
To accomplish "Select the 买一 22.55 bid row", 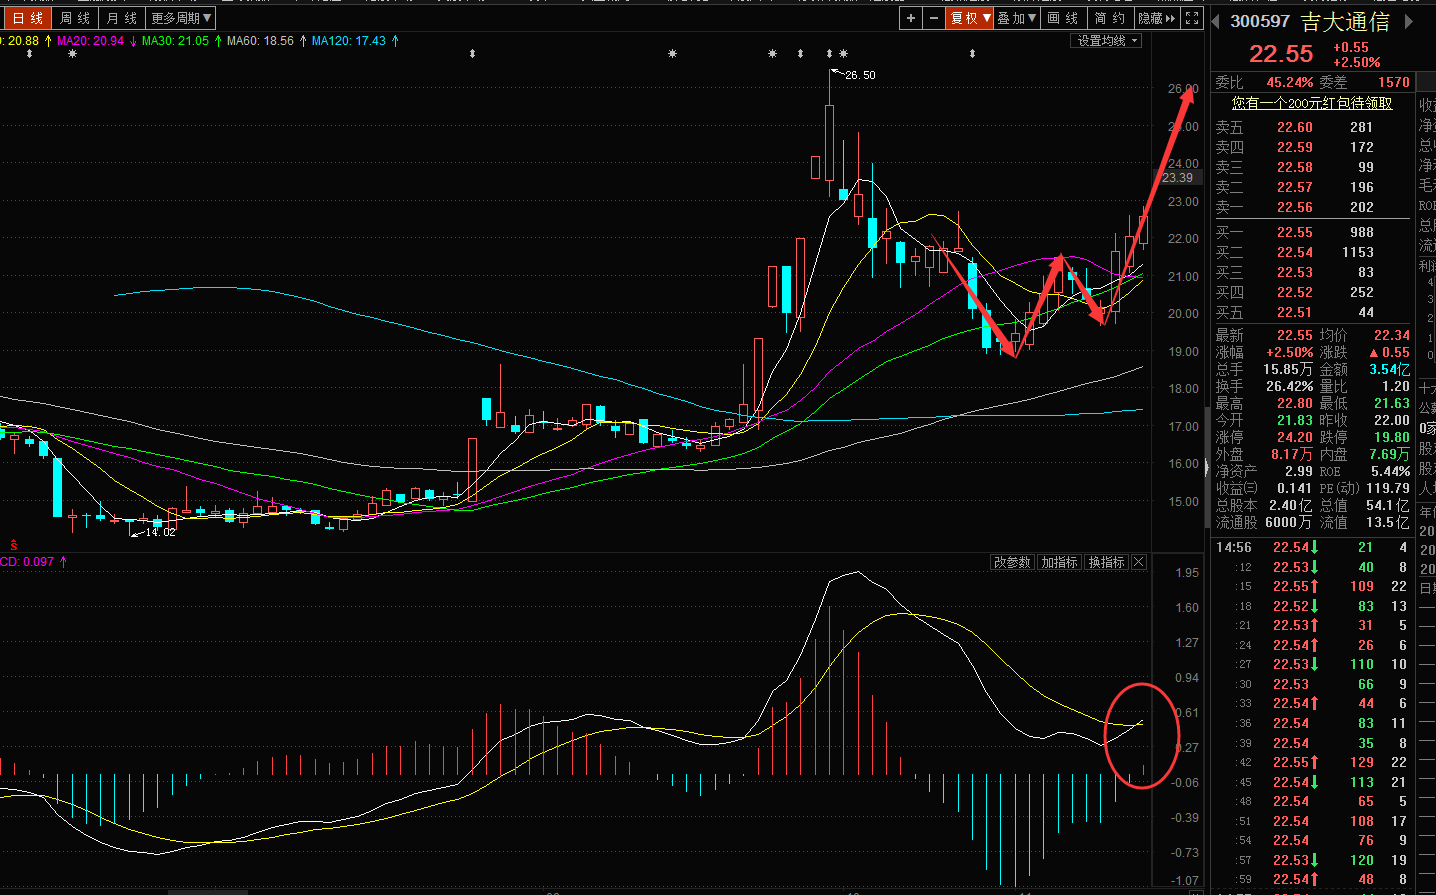I will (1311, 232).
